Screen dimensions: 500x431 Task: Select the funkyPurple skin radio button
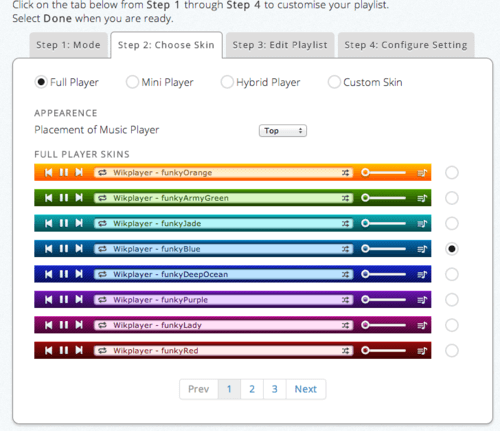click(x=452, y=300)
